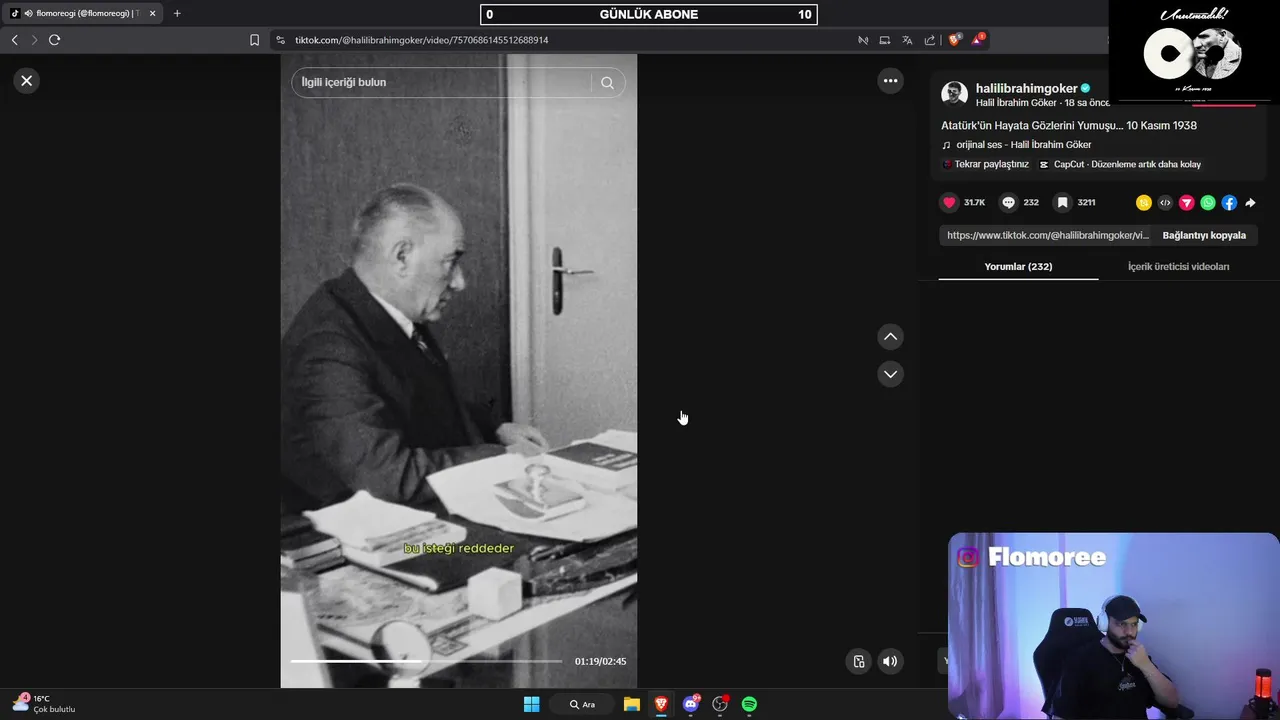1280x720 pixels.
Task: Save the video with the bookmark icon
Action: (x=1063, y=202)
